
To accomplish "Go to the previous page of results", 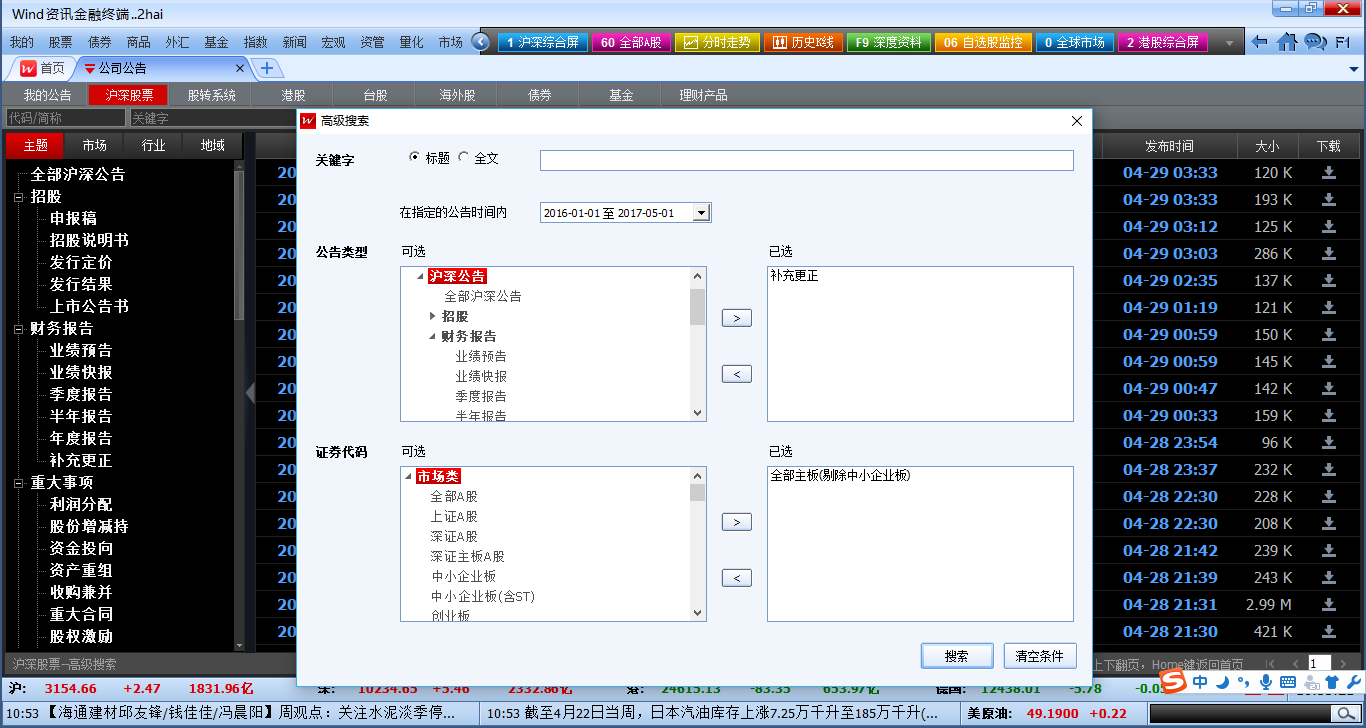I will coord(1296,664).
